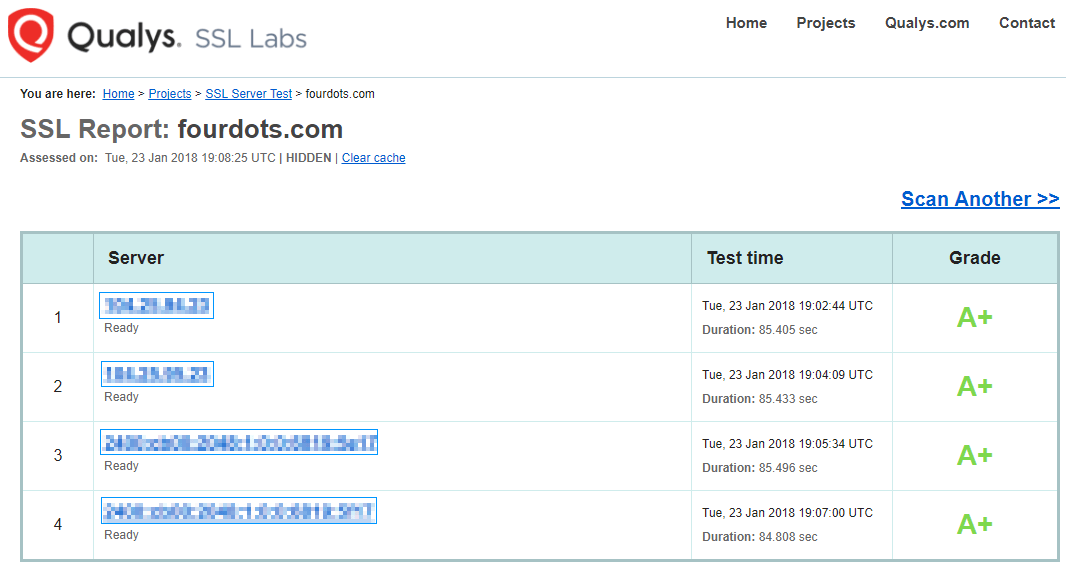Open the Contact navigation item

(x=1027, y=23)
